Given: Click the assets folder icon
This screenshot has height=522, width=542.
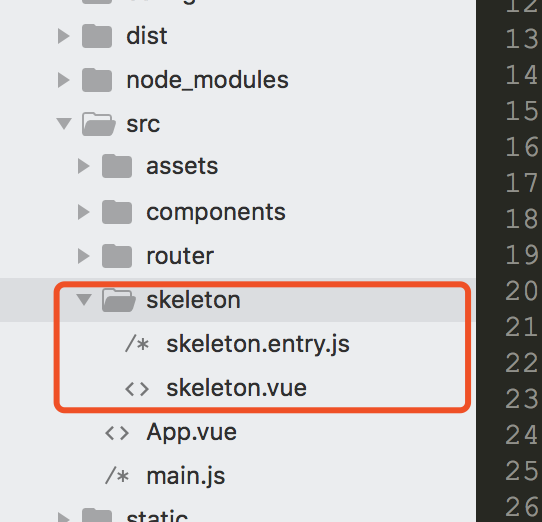Looking at the screenshot, I should point(117,166).
